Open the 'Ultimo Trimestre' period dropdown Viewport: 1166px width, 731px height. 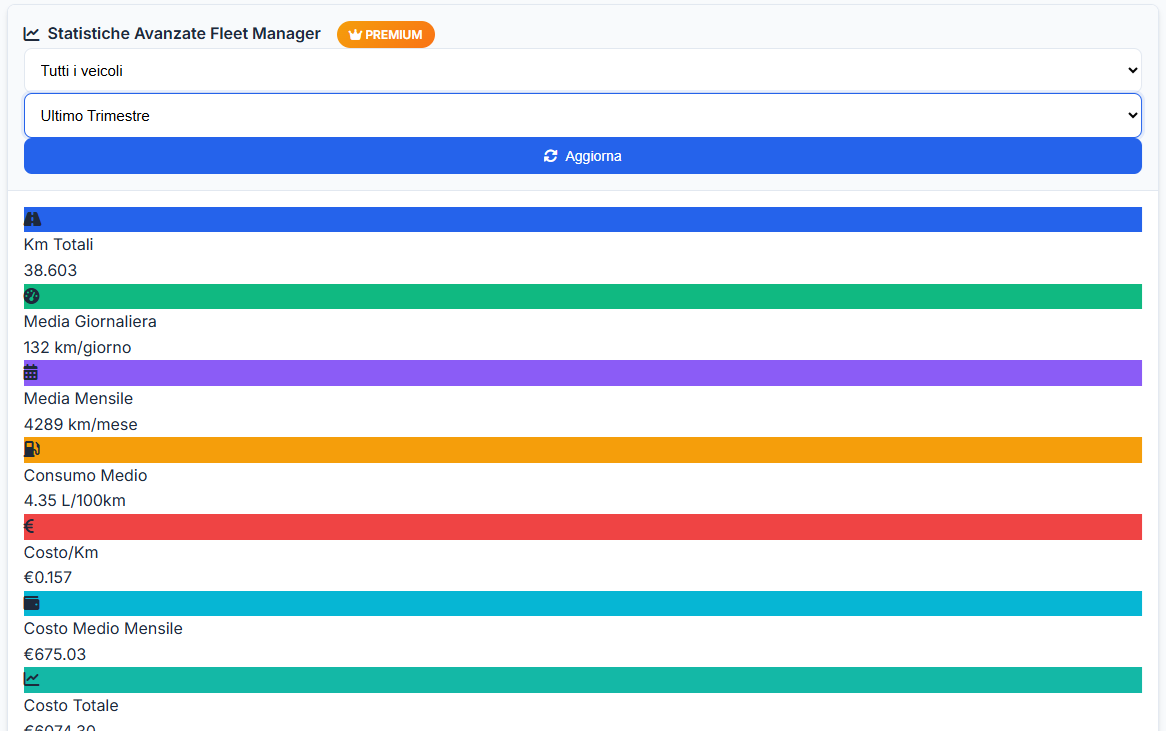point(583,115)
